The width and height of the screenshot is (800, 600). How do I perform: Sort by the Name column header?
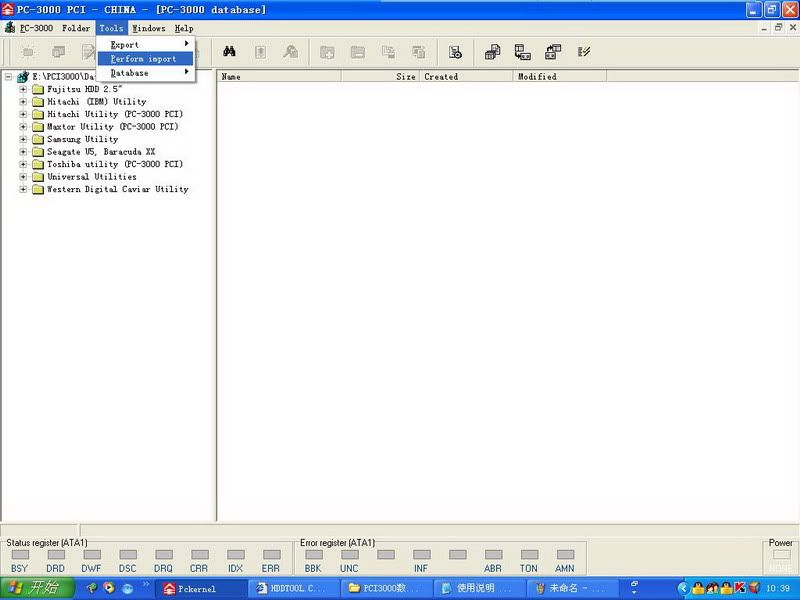(279, 77)
